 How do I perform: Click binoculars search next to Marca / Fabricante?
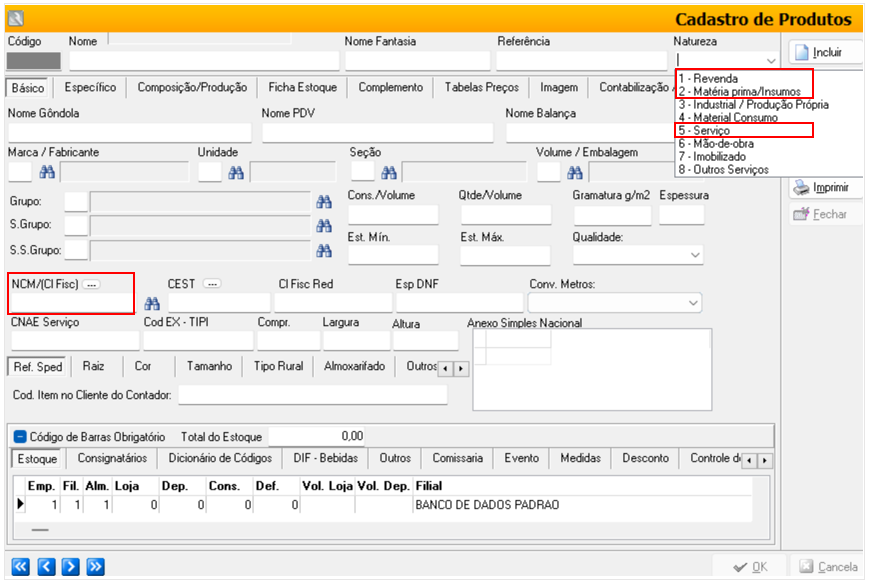46,173
